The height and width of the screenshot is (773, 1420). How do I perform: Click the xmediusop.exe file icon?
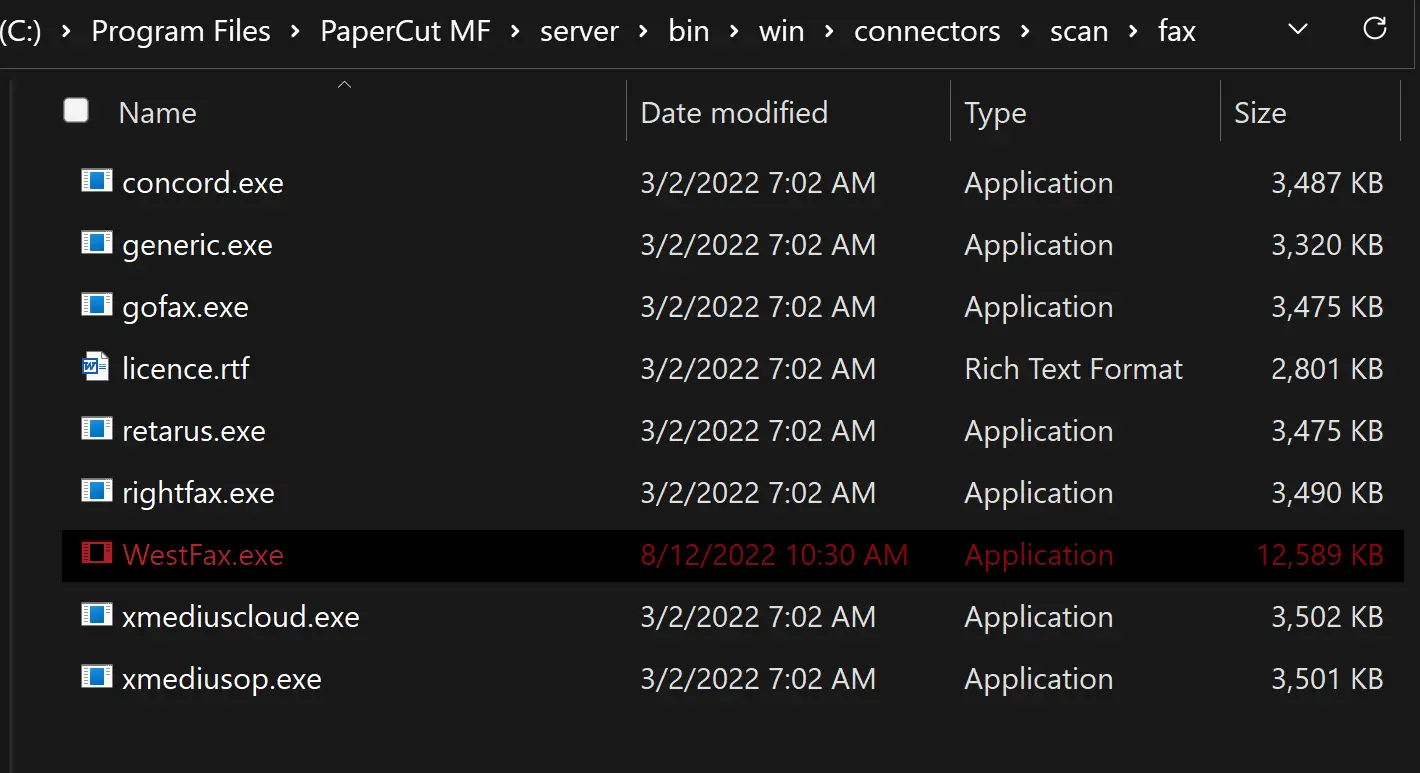[x=96, y=678]
